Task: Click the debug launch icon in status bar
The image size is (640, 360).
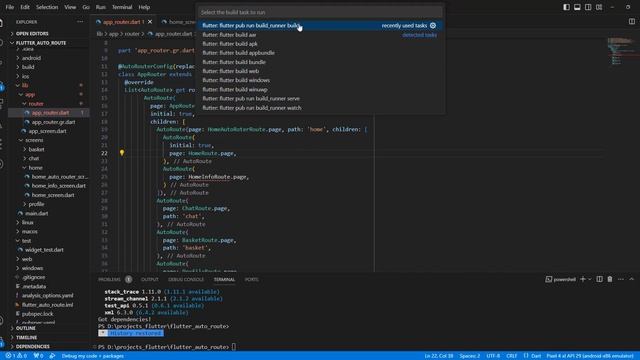Action: [x=52, y=356]
